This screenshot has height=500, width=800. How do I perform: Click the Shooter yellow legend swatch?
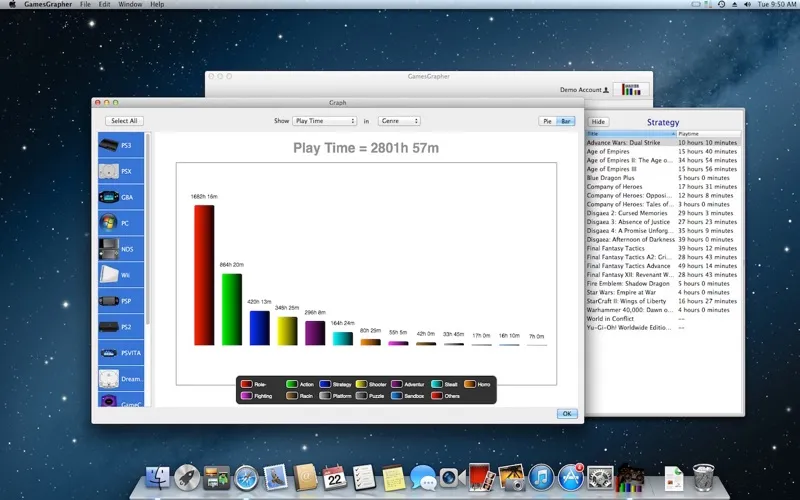click(x=361, y=384)
